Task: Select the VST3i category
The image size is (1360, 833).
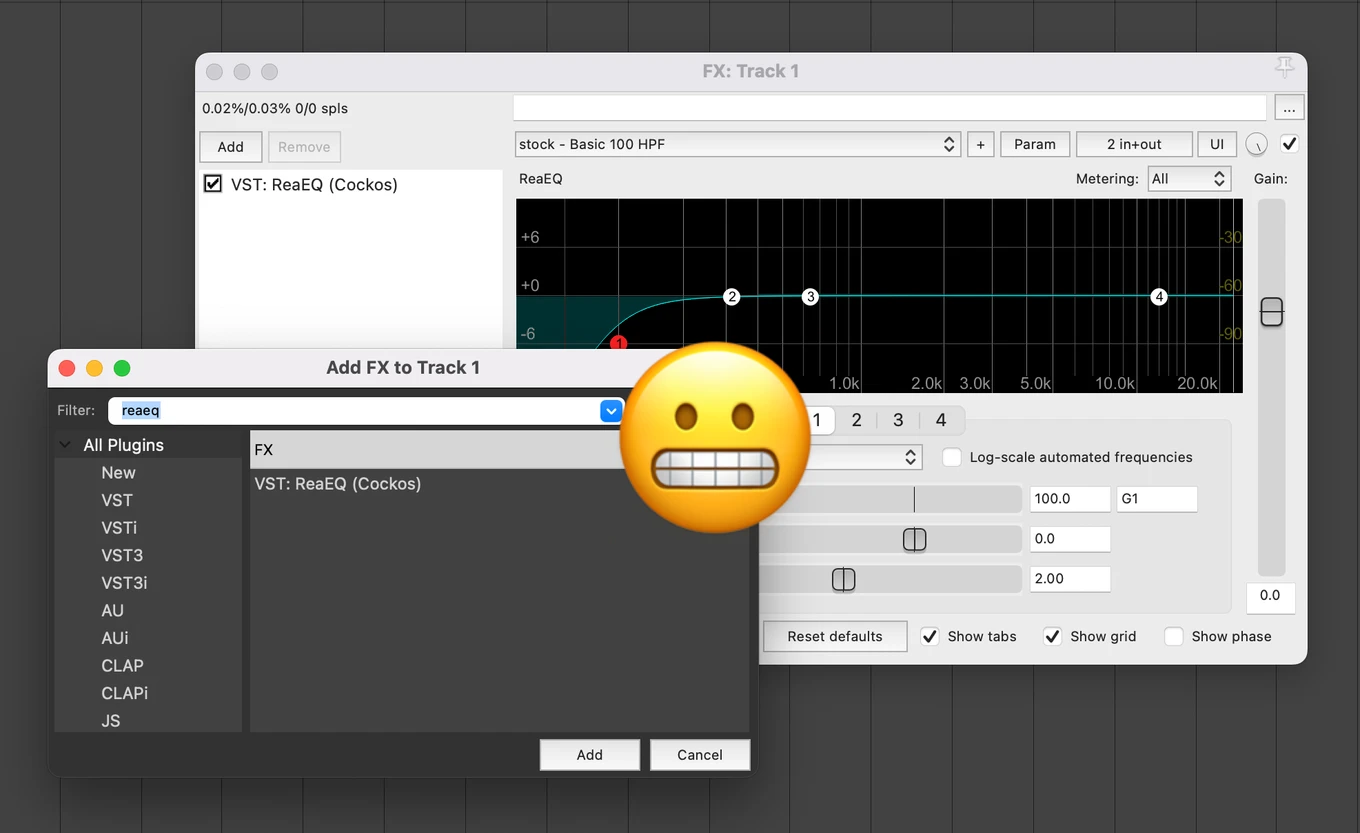Action: (124, 583)
